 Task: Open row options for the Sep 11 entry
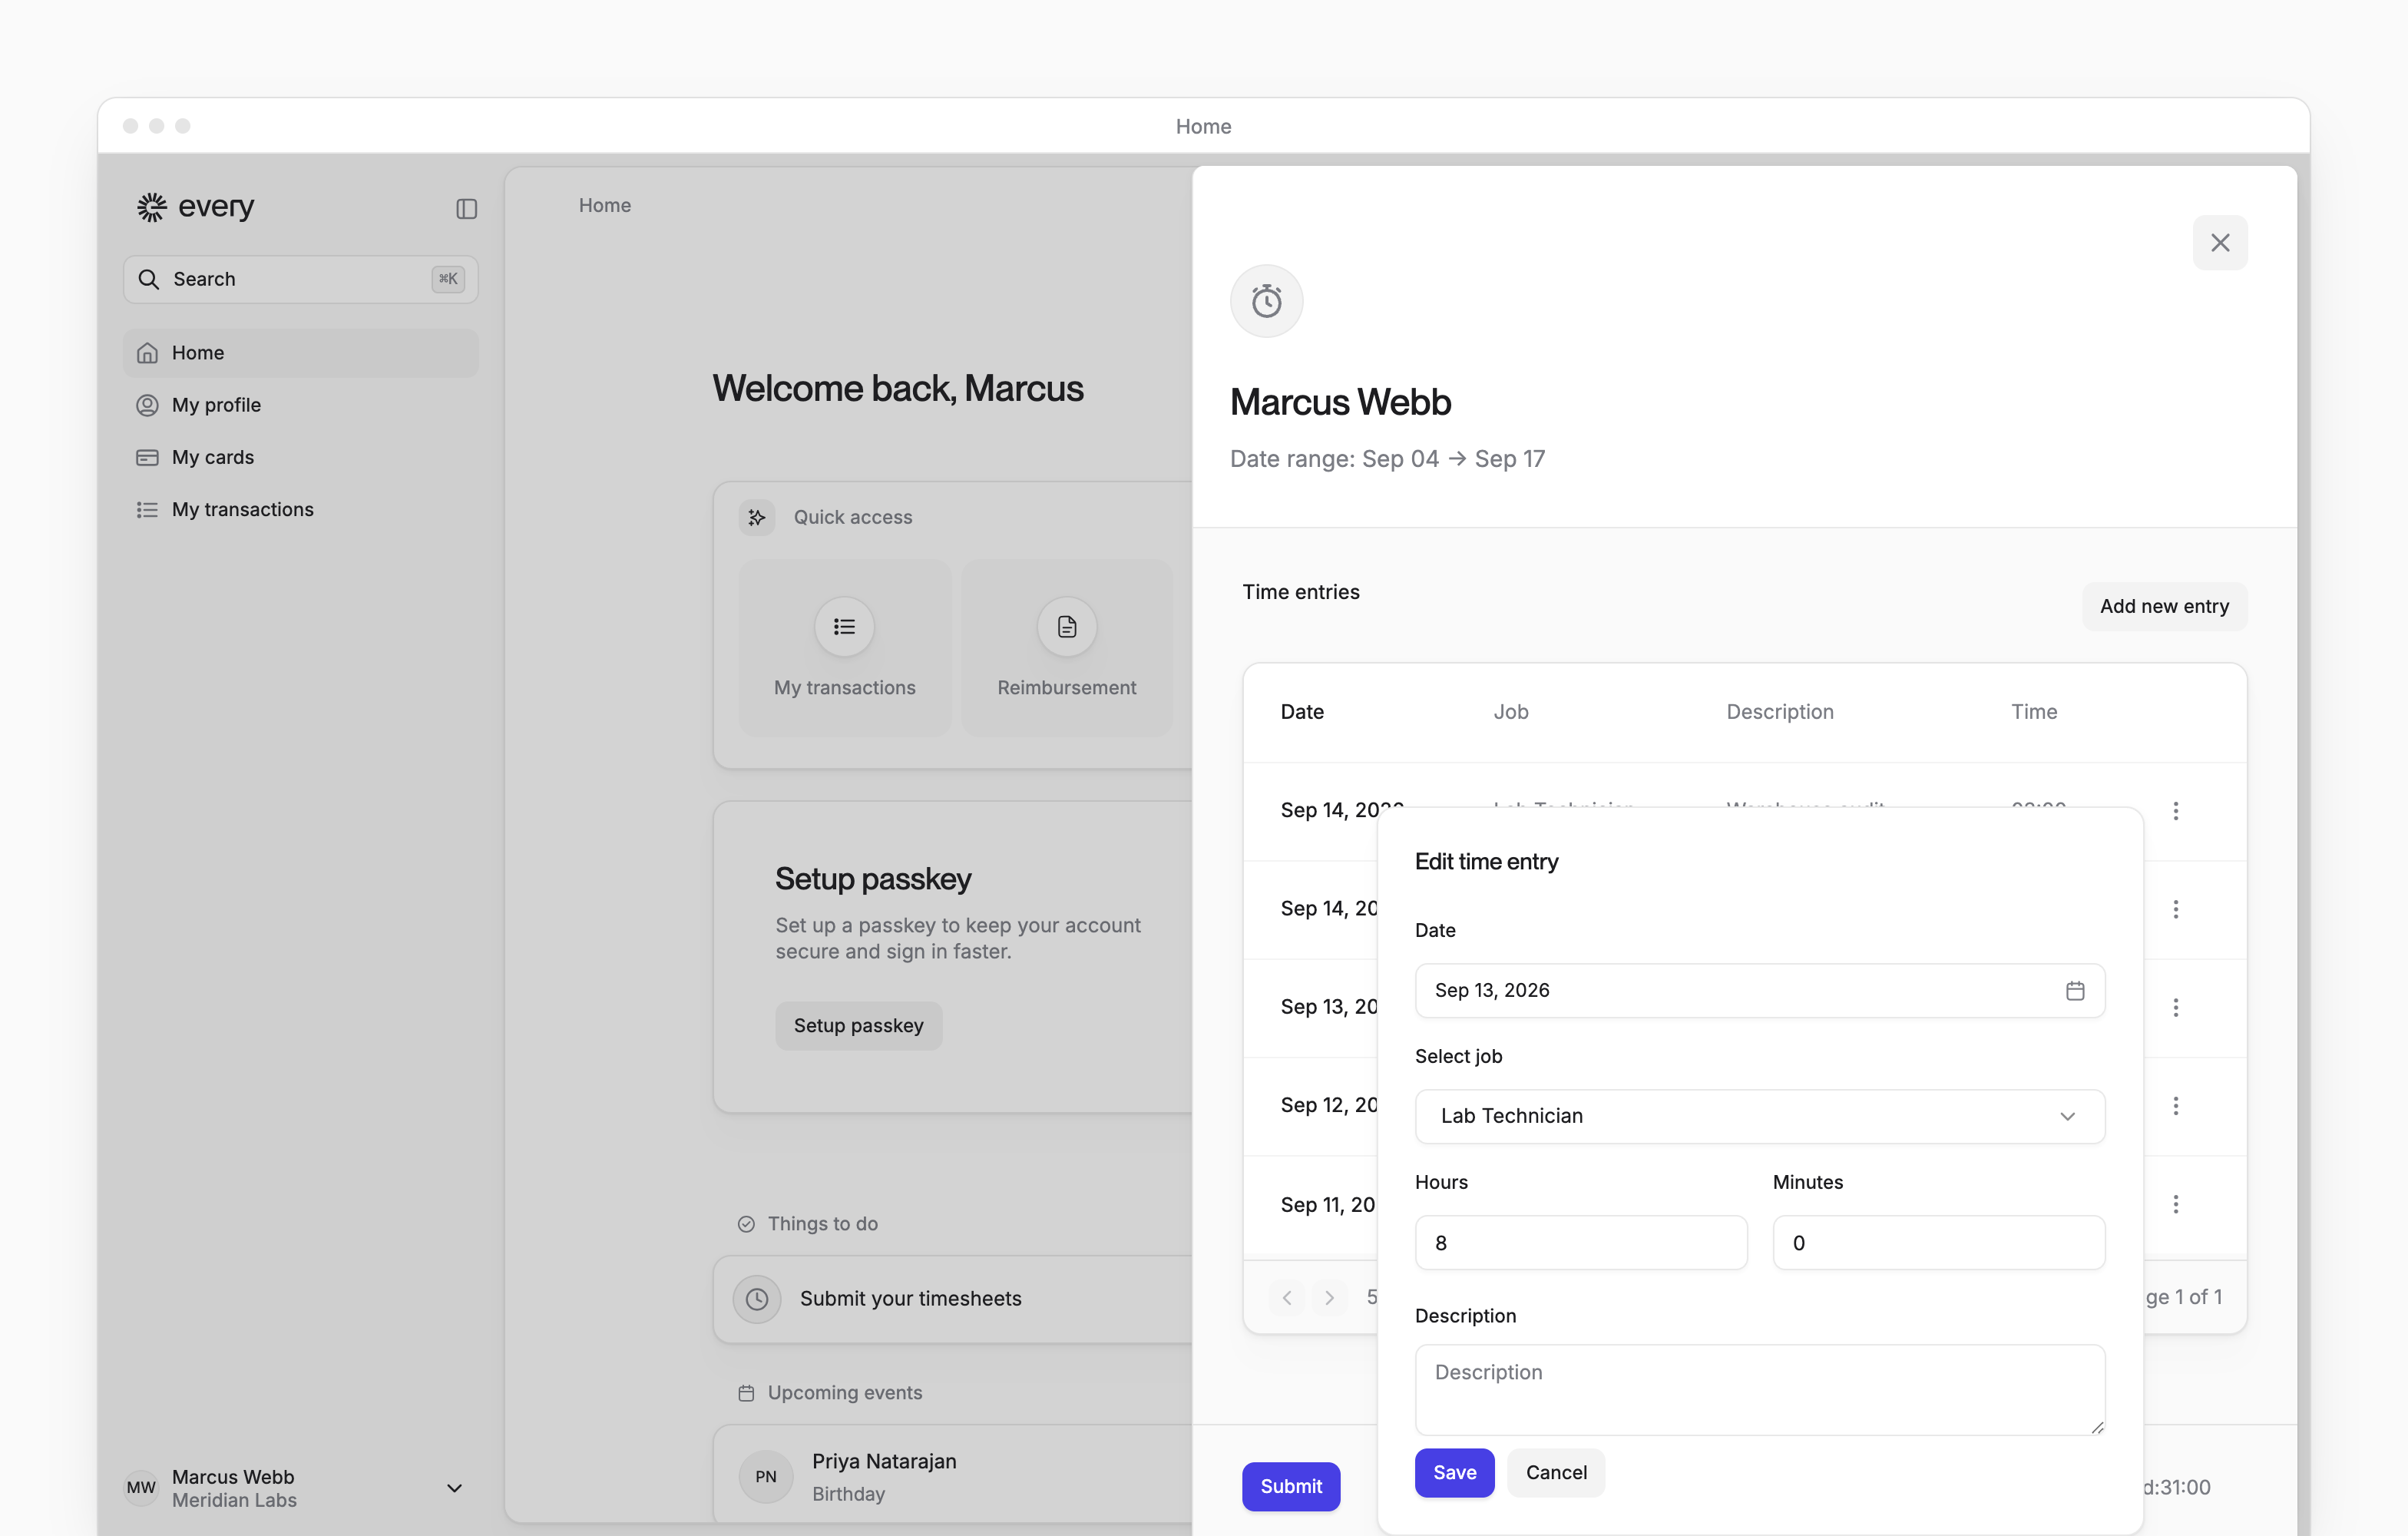pos(2175,1204)
